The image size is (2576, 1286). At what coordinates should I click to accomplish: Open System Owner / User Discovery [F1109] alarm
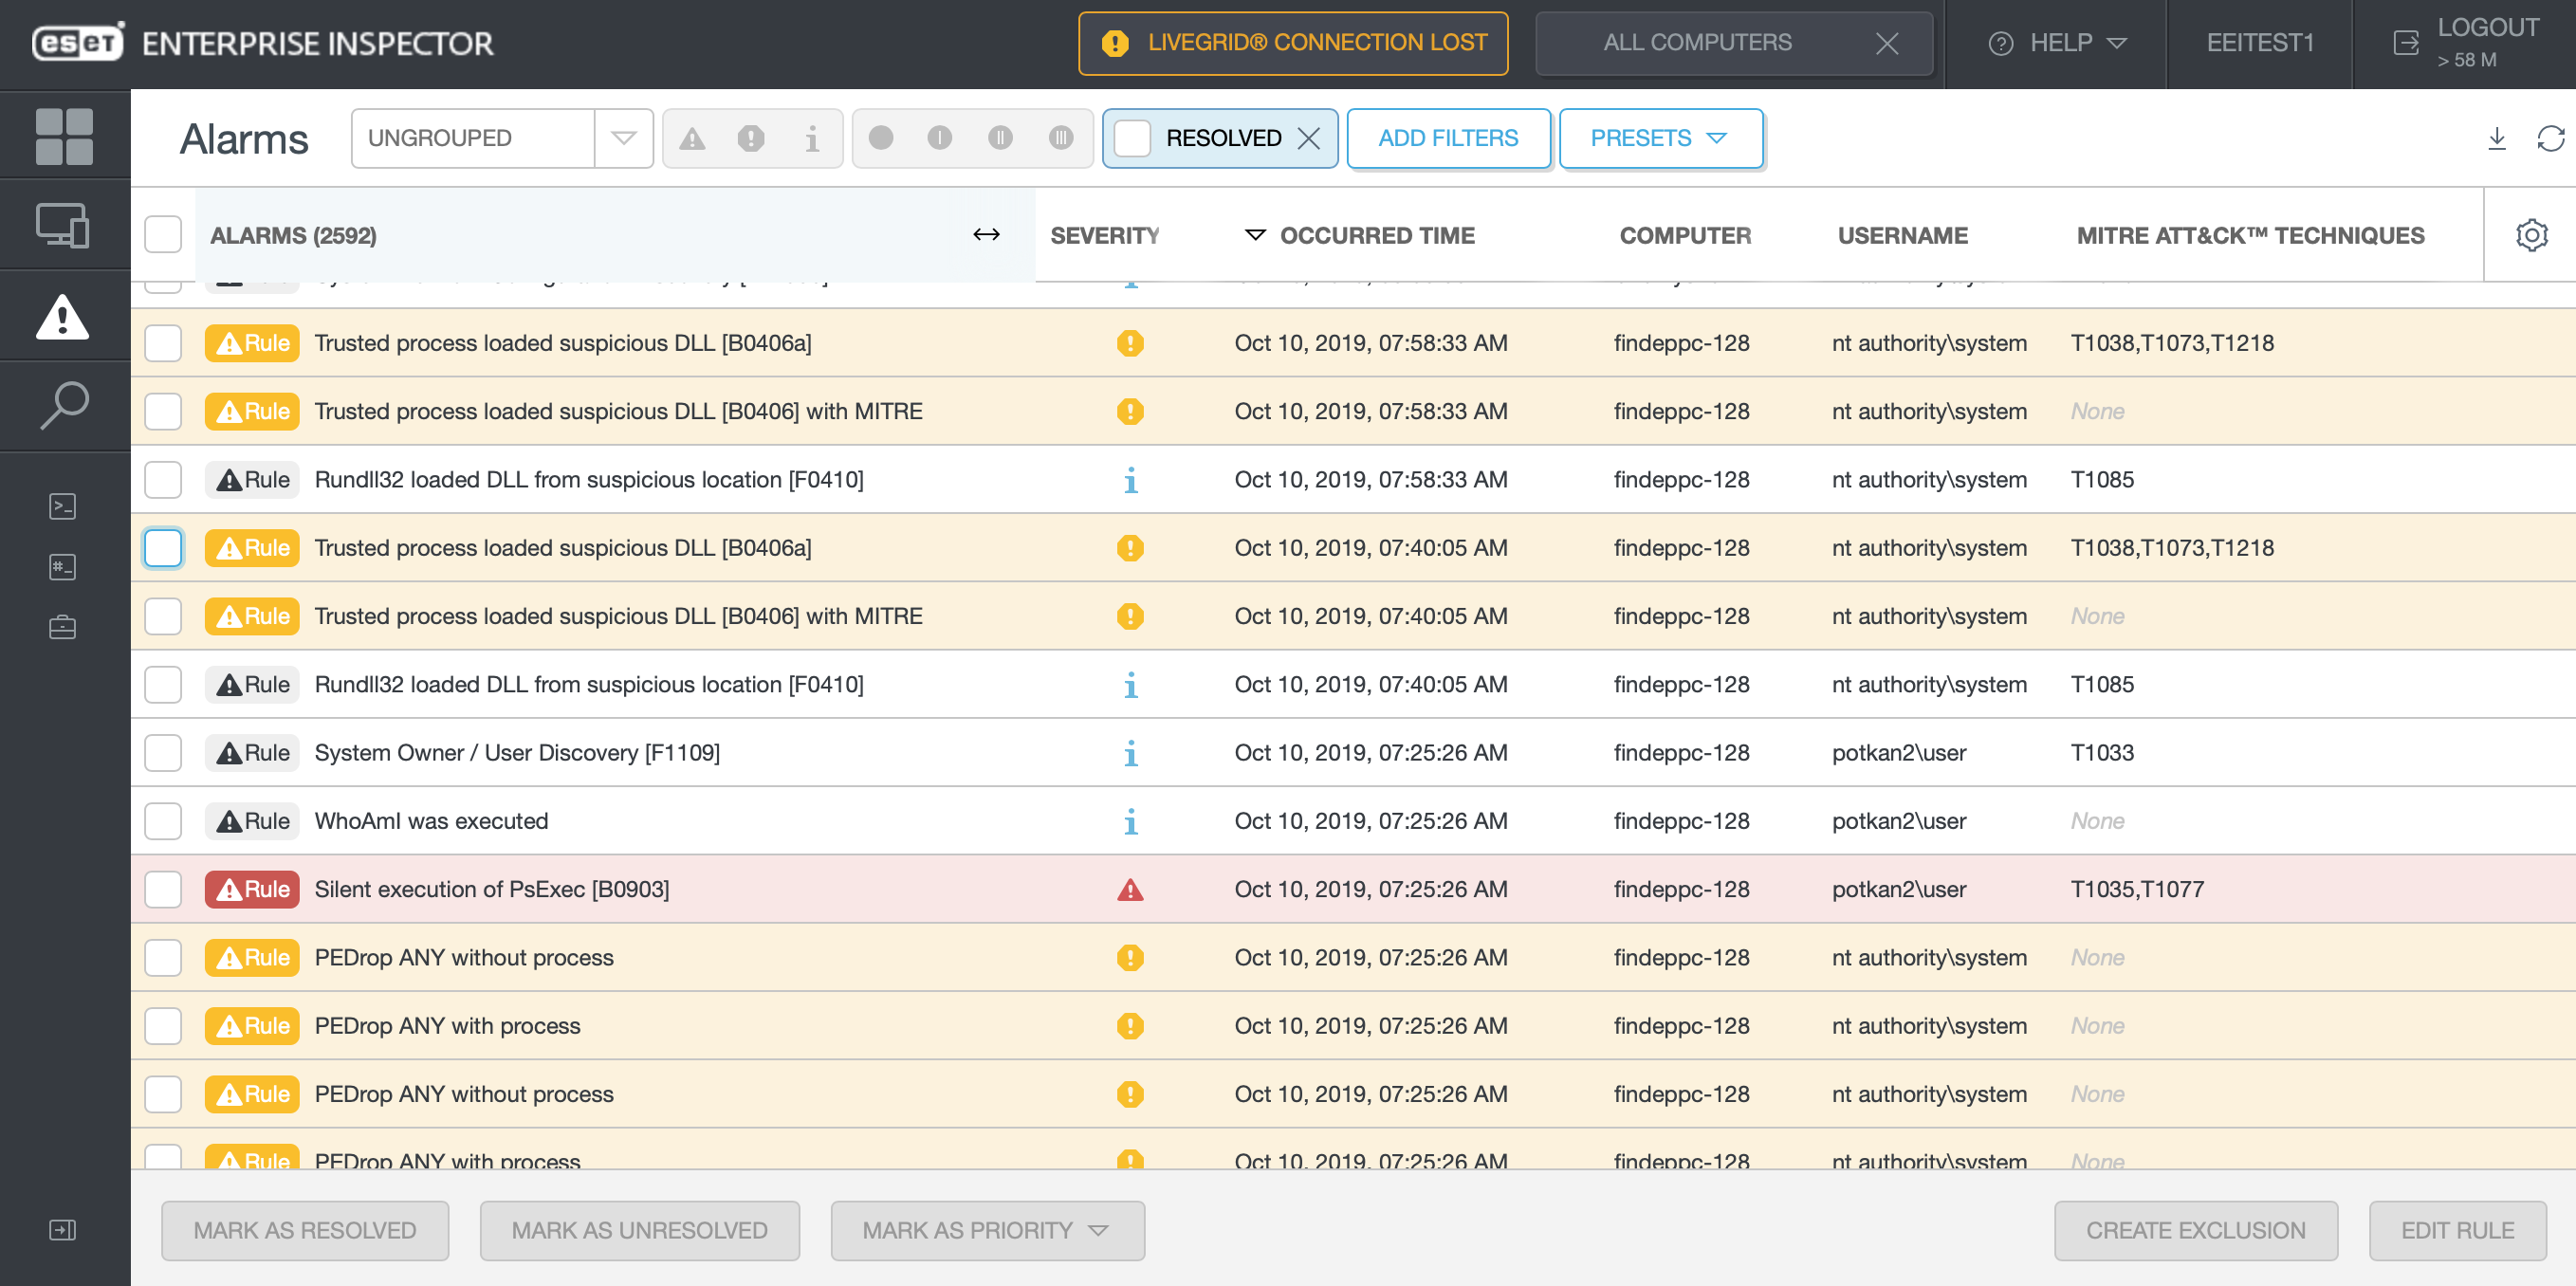517,753
